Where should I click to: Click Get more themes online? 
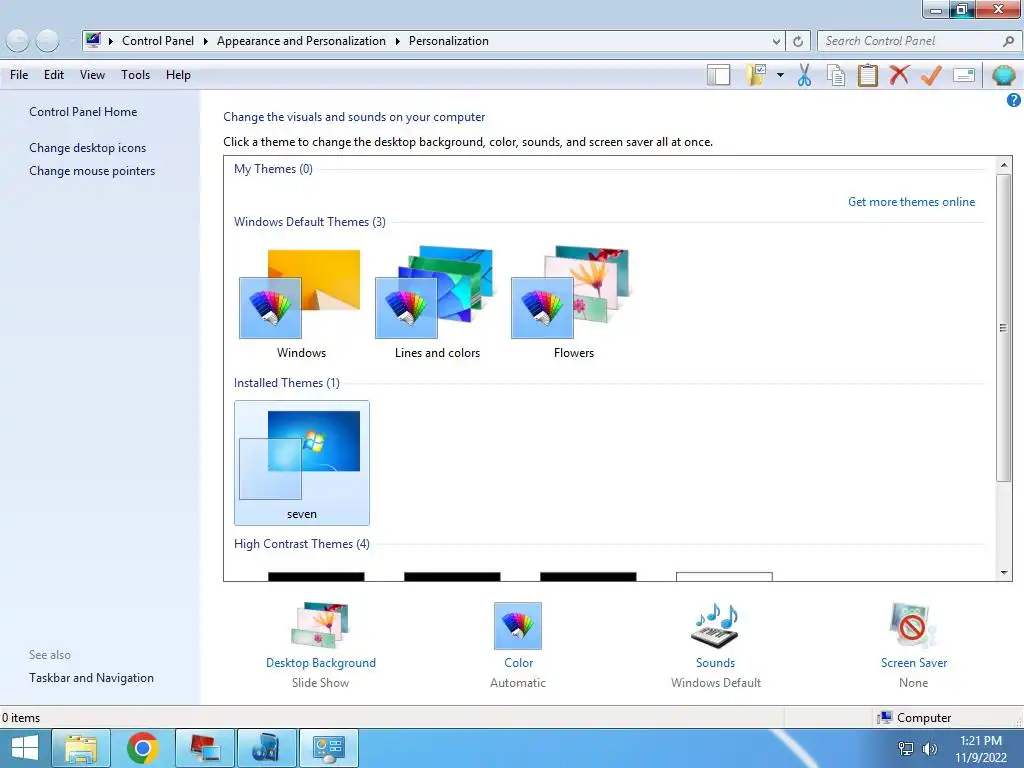click(x=911, y=202)
